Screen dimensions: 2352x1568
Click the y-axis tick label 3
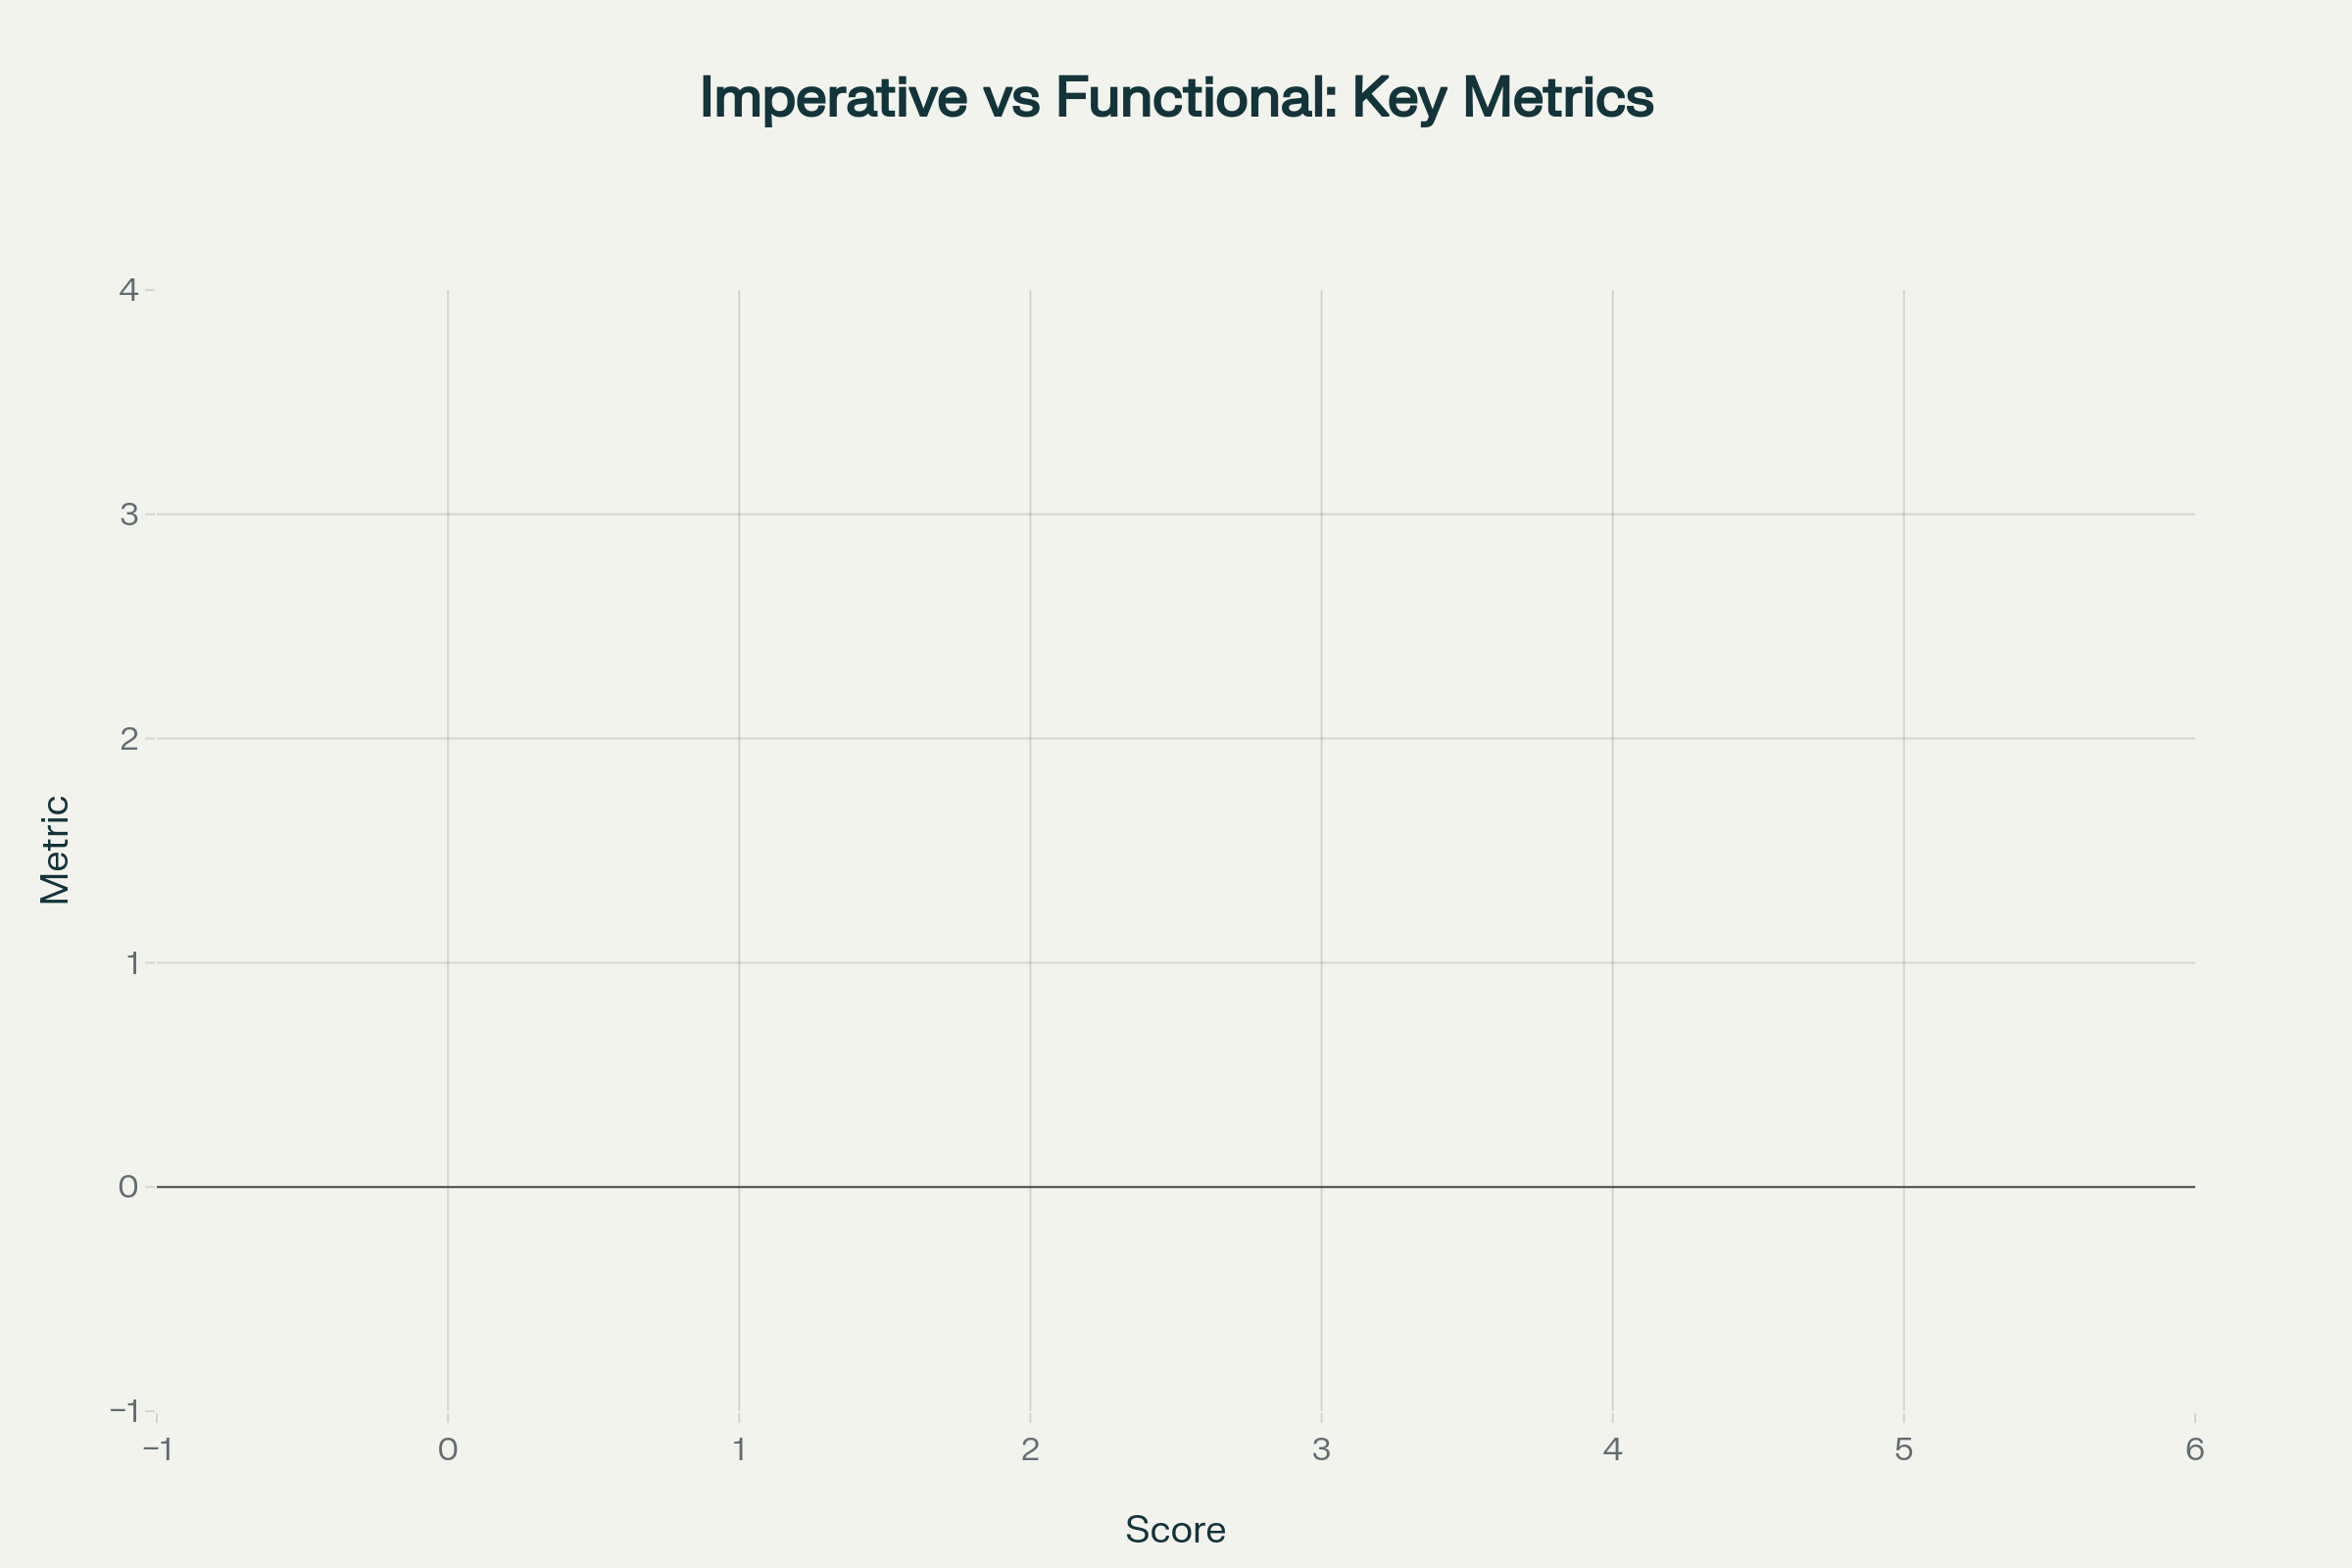point(128,515)
